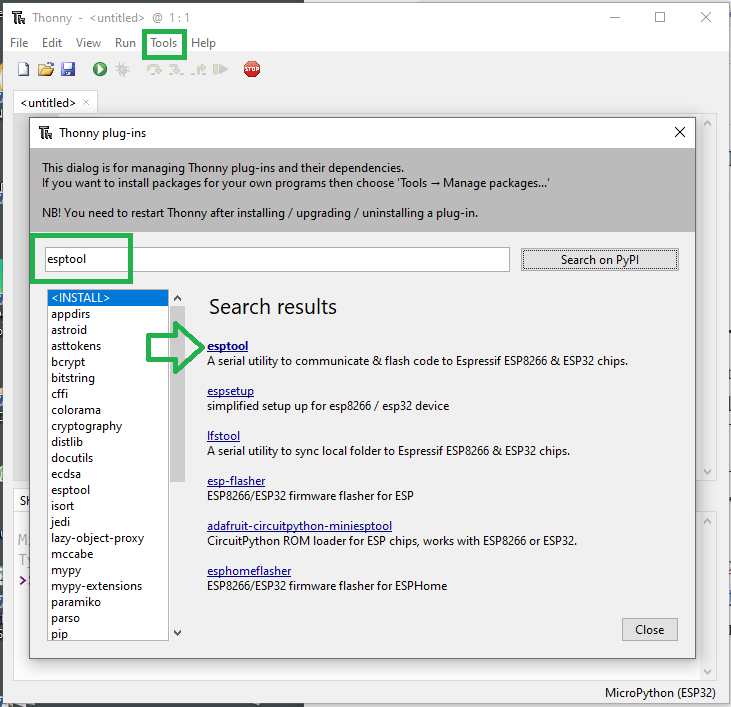Select distlib in the package list
Viewport: 731px width, 707px height.
pos(108,442)
